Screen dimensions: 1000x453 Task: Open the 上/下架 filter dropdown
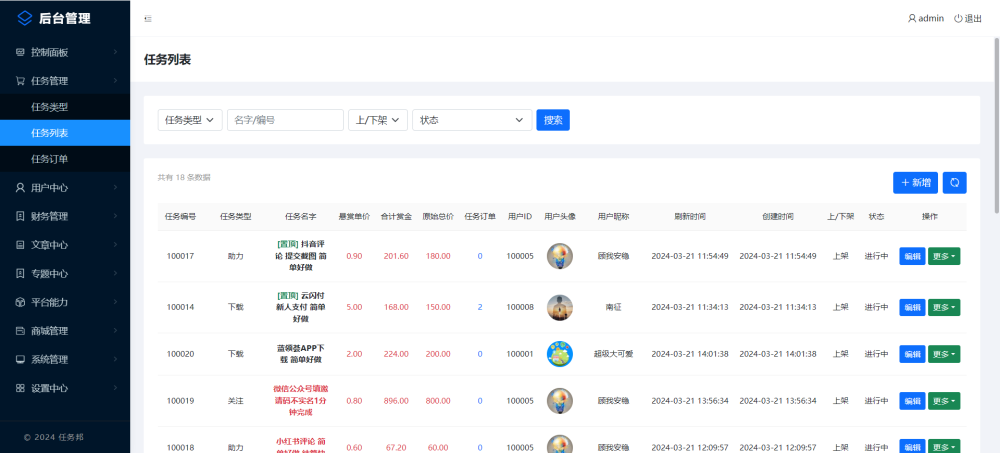point(377,120)
